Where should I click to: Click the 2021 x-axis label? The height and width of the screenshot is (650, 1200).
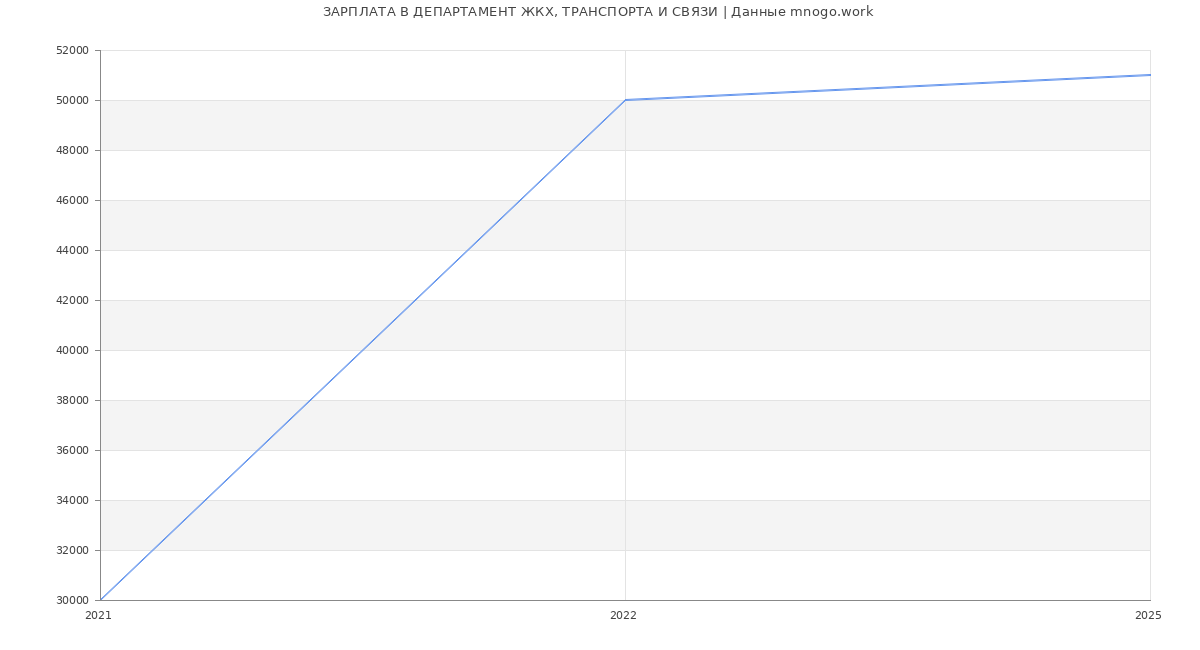(x=98, y=616)
